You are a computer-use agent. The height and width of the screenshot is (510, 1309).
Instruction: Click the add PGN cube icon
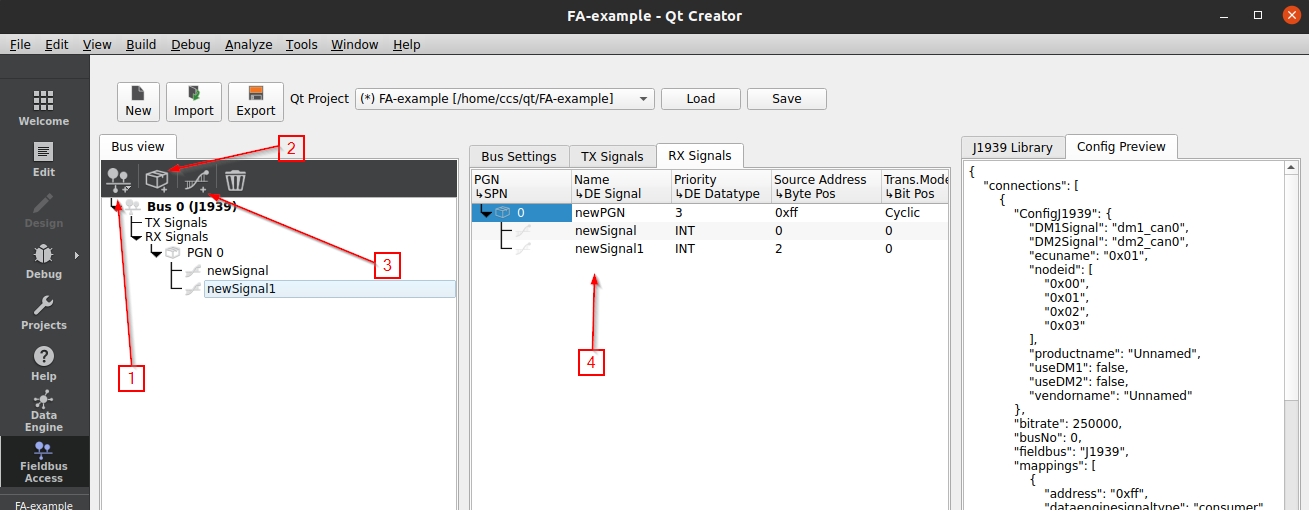158,179
